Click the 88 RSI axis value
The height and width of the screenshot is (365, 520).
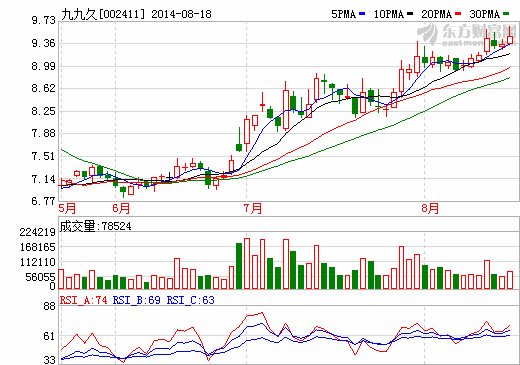pyautogui.click(x=50, y=307)
